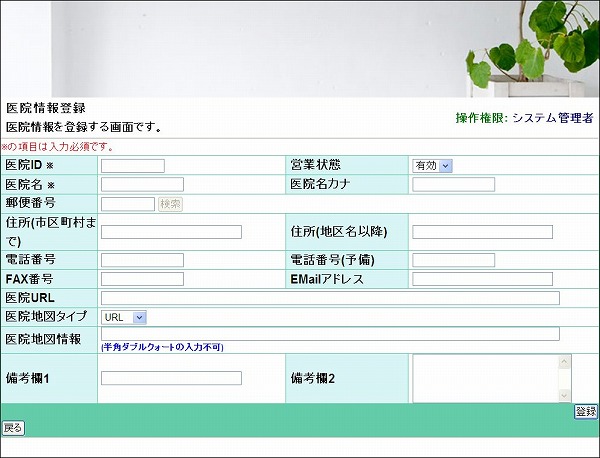This screenshot has height=458, width=600.
Task: Click the 備考欄2 scrollbar down arrow
Action: (x=565, y=394)
